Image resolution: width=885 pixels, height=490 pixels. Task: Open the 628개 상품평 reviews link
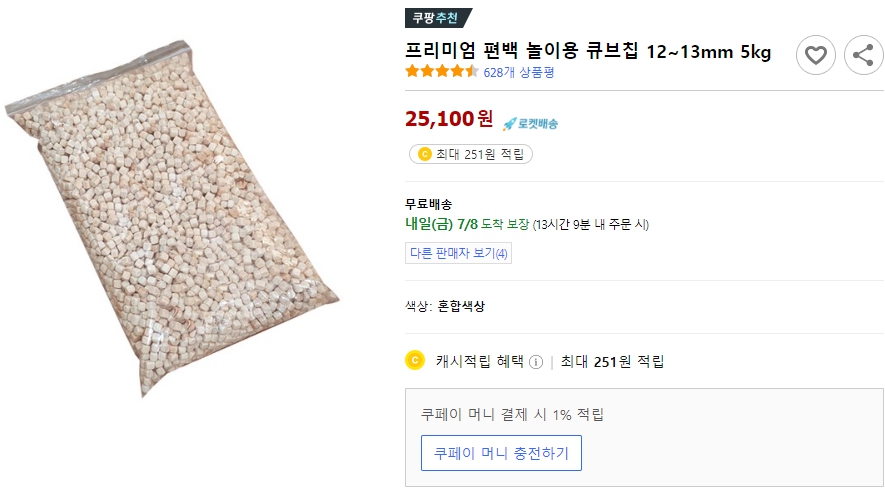pos(518,72)
